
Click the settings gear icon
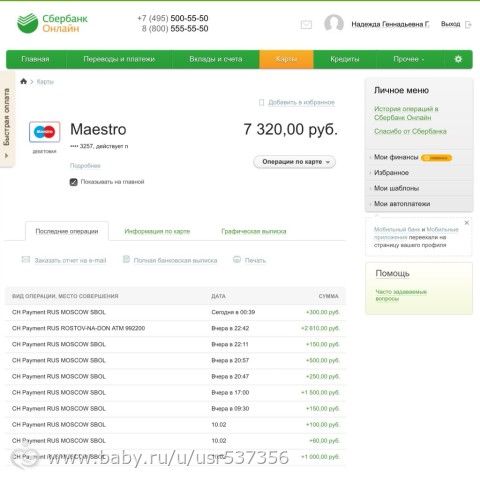pyautogui.click(x=458, y=59)
